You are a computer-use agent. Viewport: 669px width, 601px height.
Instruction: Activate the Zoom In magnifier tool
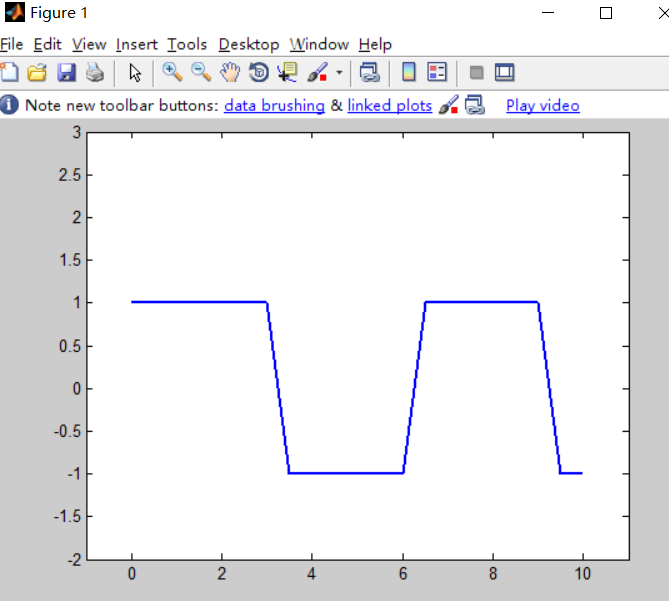tap(172, 72)
